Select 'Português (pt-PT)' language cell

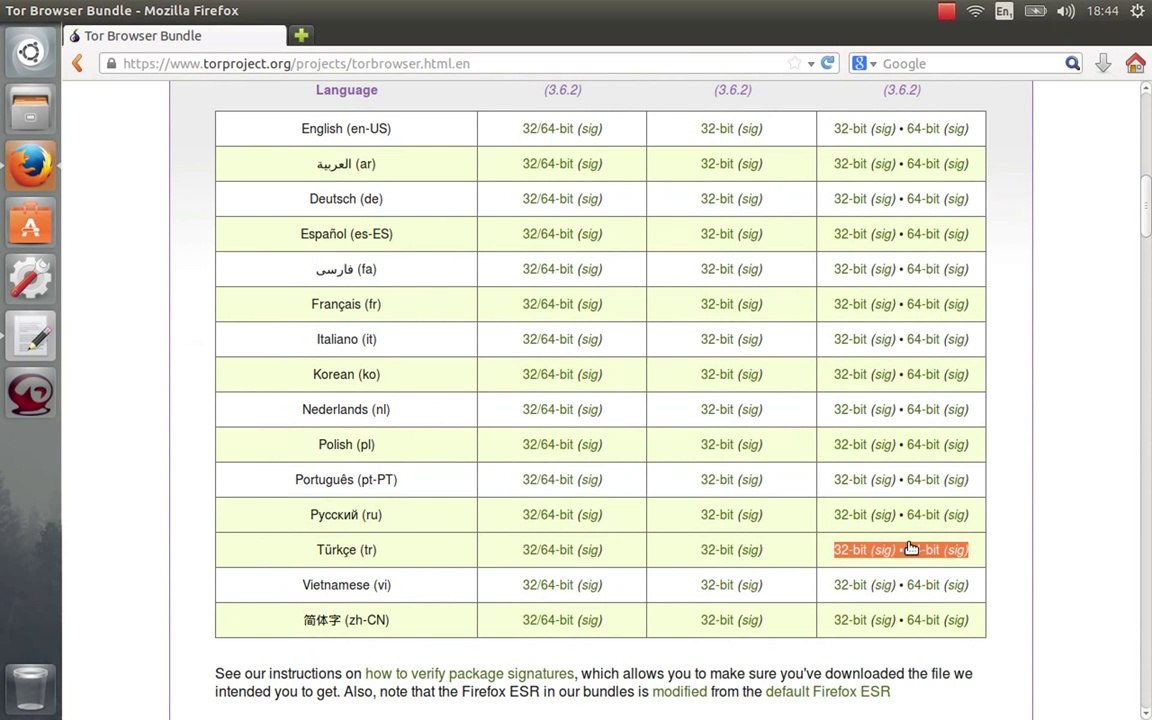tap(346, 480)
